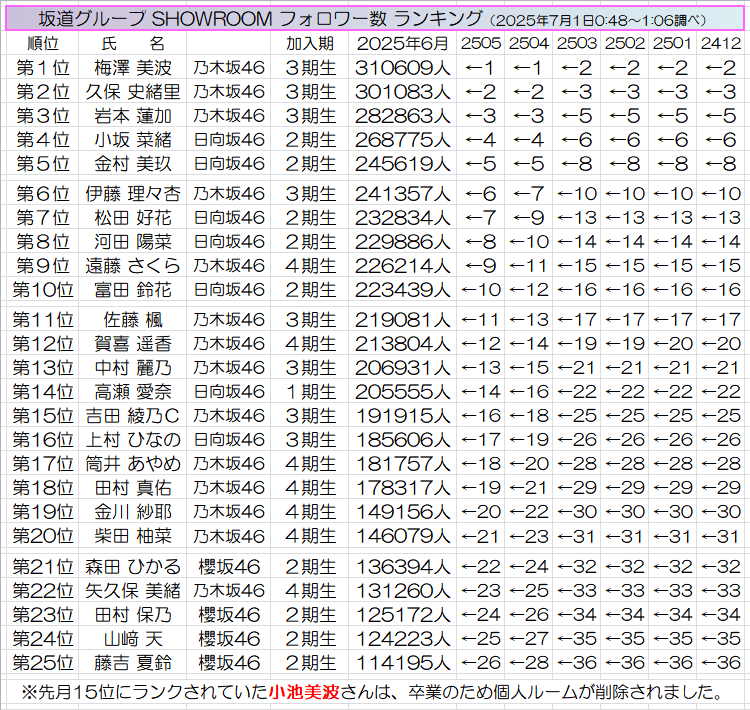Click the follower count 219081人
Viewport: 750px width, 710px height.
coord(402,320)
